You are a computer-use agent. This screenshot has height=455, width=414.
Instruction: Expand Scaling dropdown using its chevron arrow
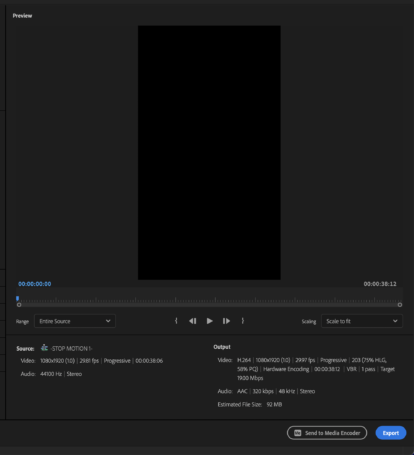click(x=395, y=321)
